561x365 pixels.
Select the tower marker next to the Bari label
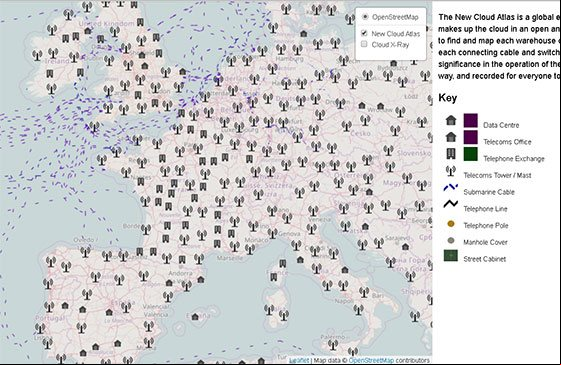[x=364, y=292]
